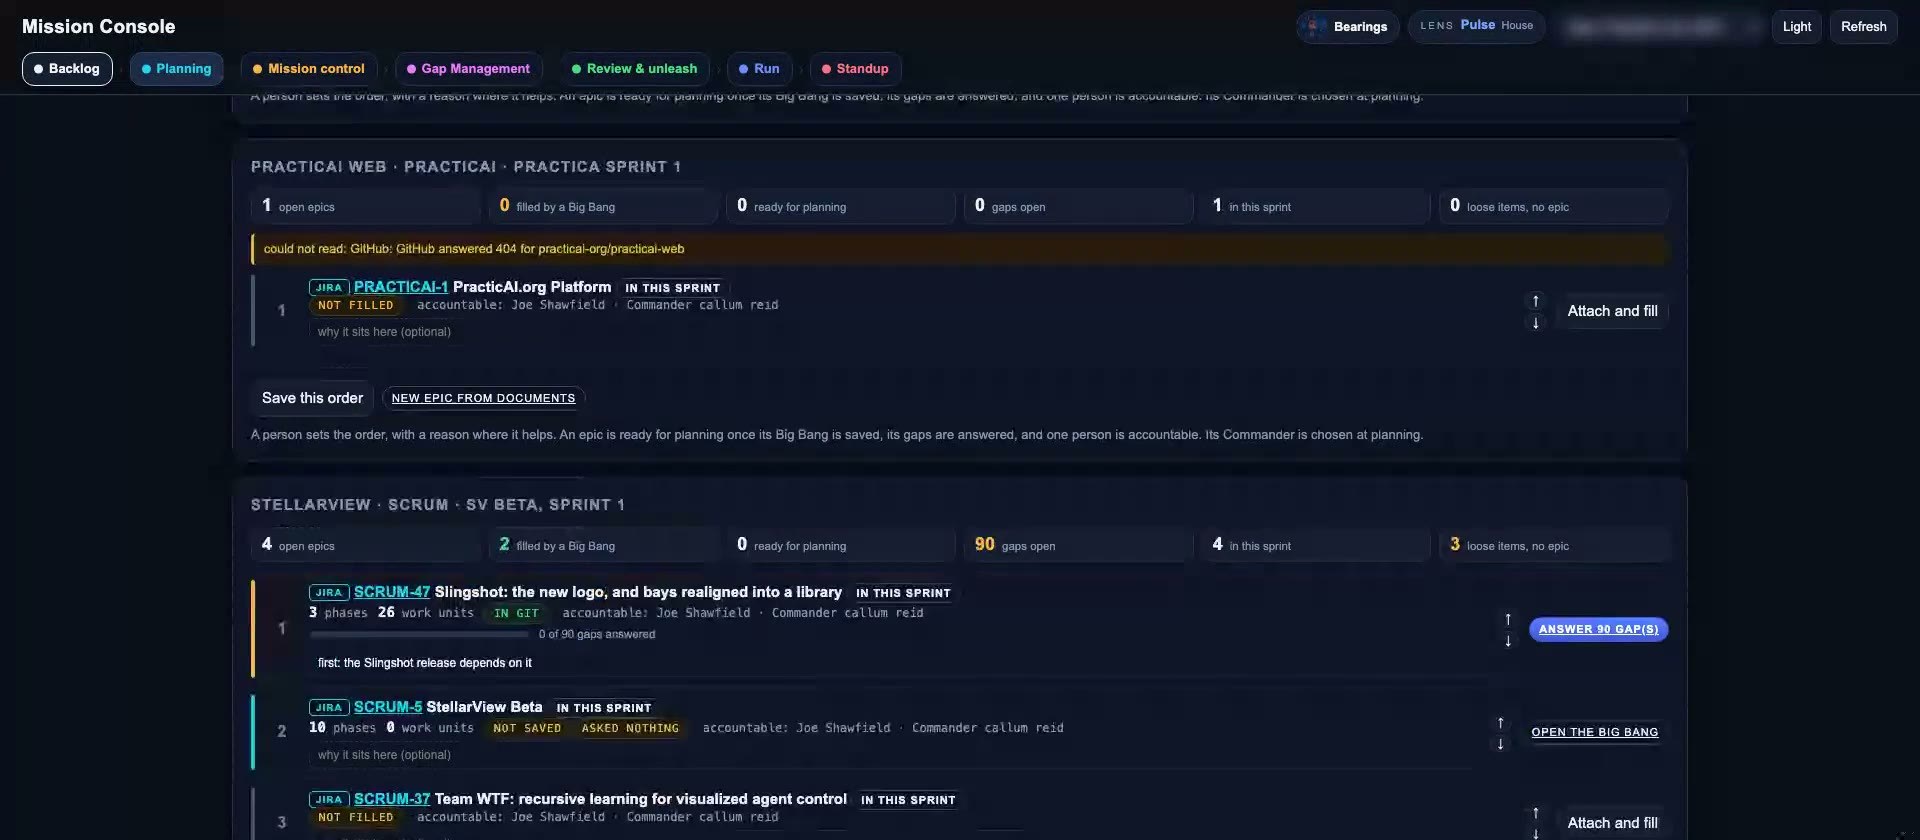Image resolution: width=1920 pixels, height=840 pixels.
Task: Refresh the Mission Console
Action: pos(1863,27)
